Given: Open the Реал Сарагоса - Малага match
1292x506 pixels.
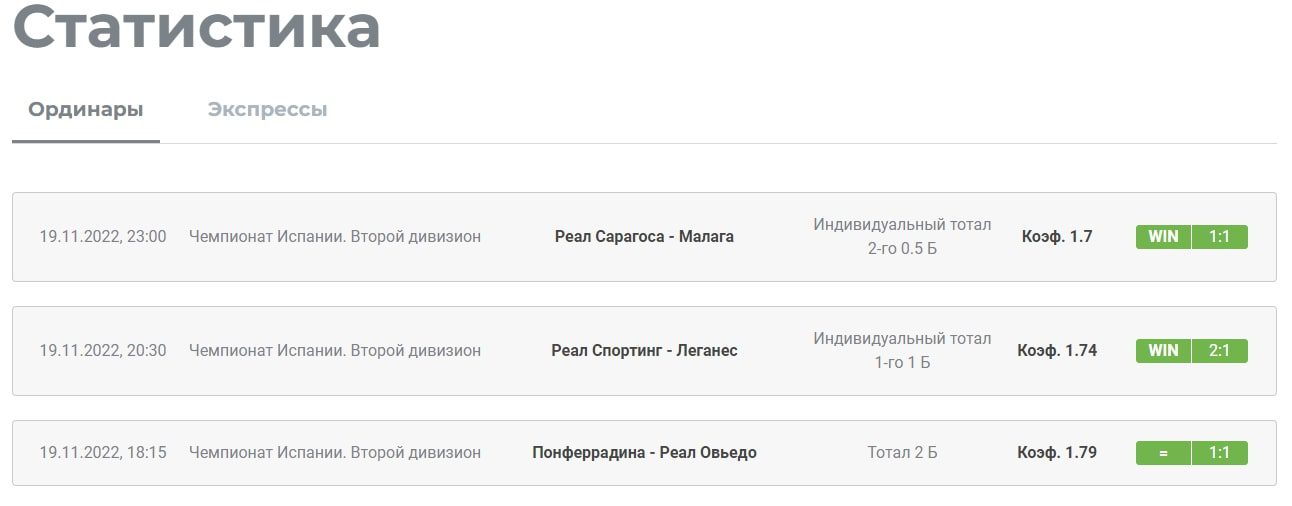Looking at the screenshot, I should click(644, 237).
